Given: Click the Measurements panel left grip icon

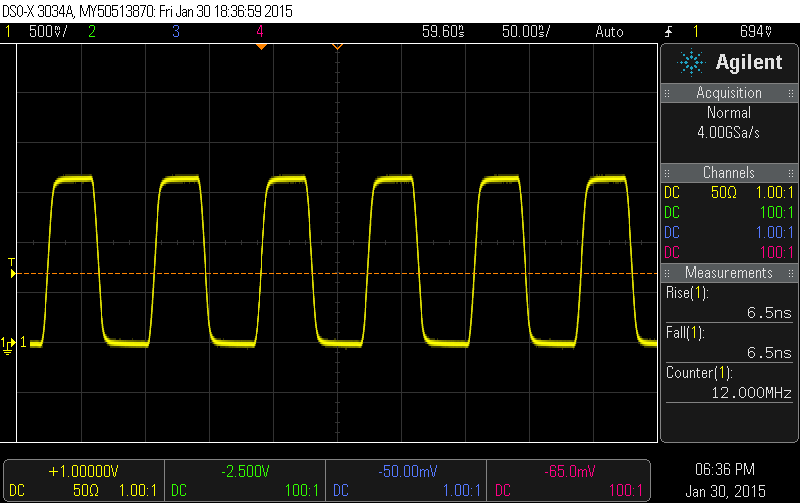Looking at the screenshot, I should click(667, 273).
